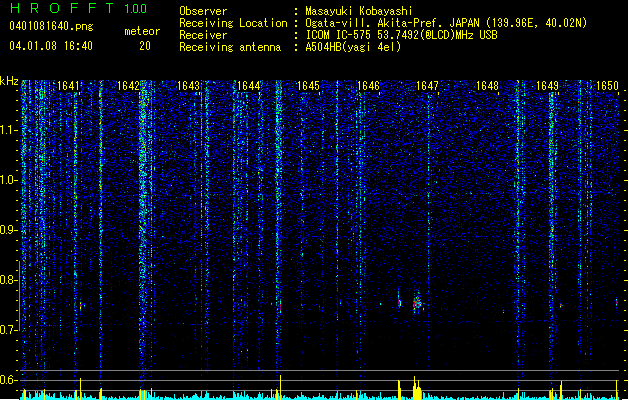Image resolution: width=629 pixels, height=400 pixels.
Task: Click the HROFFT 1.0.0 title text
Action: 78,8
